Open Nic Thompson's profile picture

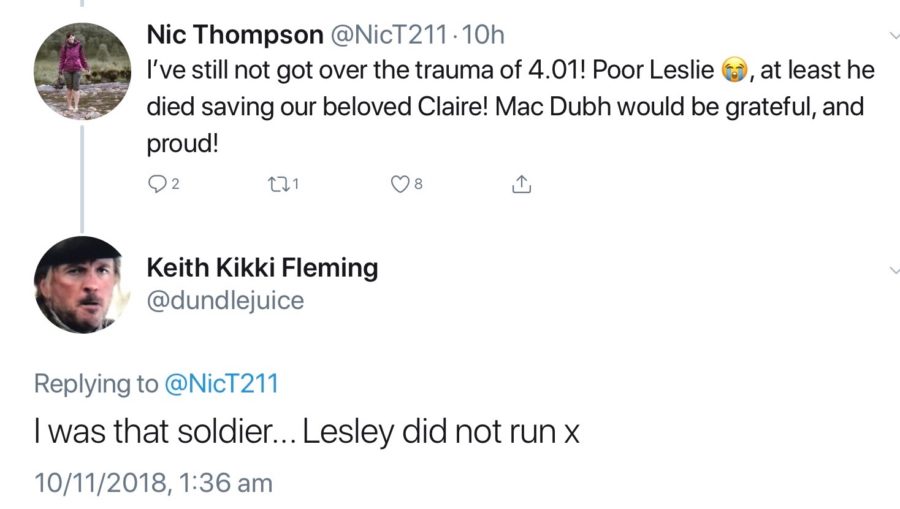point(81,73)
